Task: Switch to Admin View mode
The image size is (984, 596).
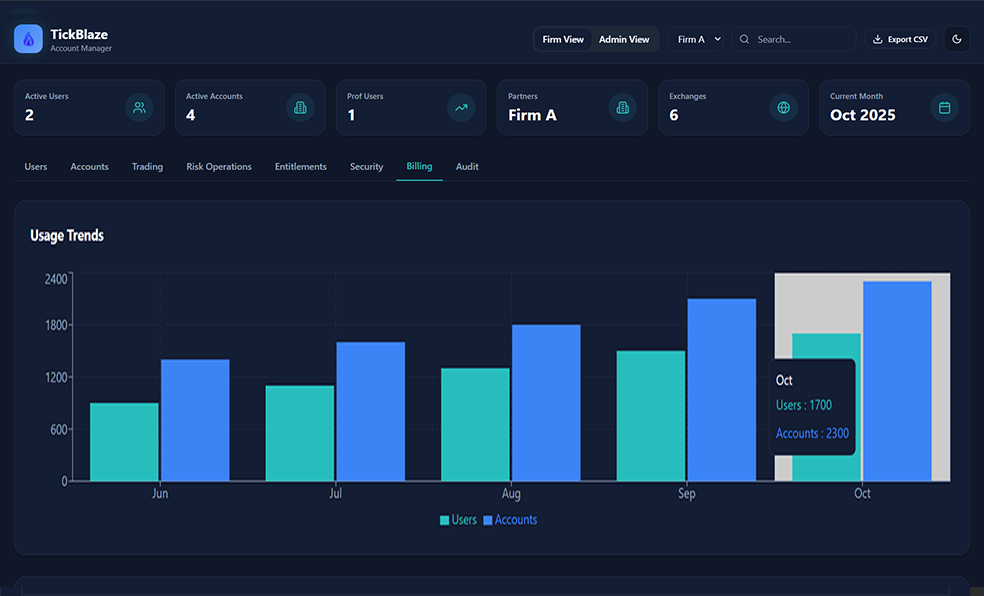Action: (x=624, y=40)
